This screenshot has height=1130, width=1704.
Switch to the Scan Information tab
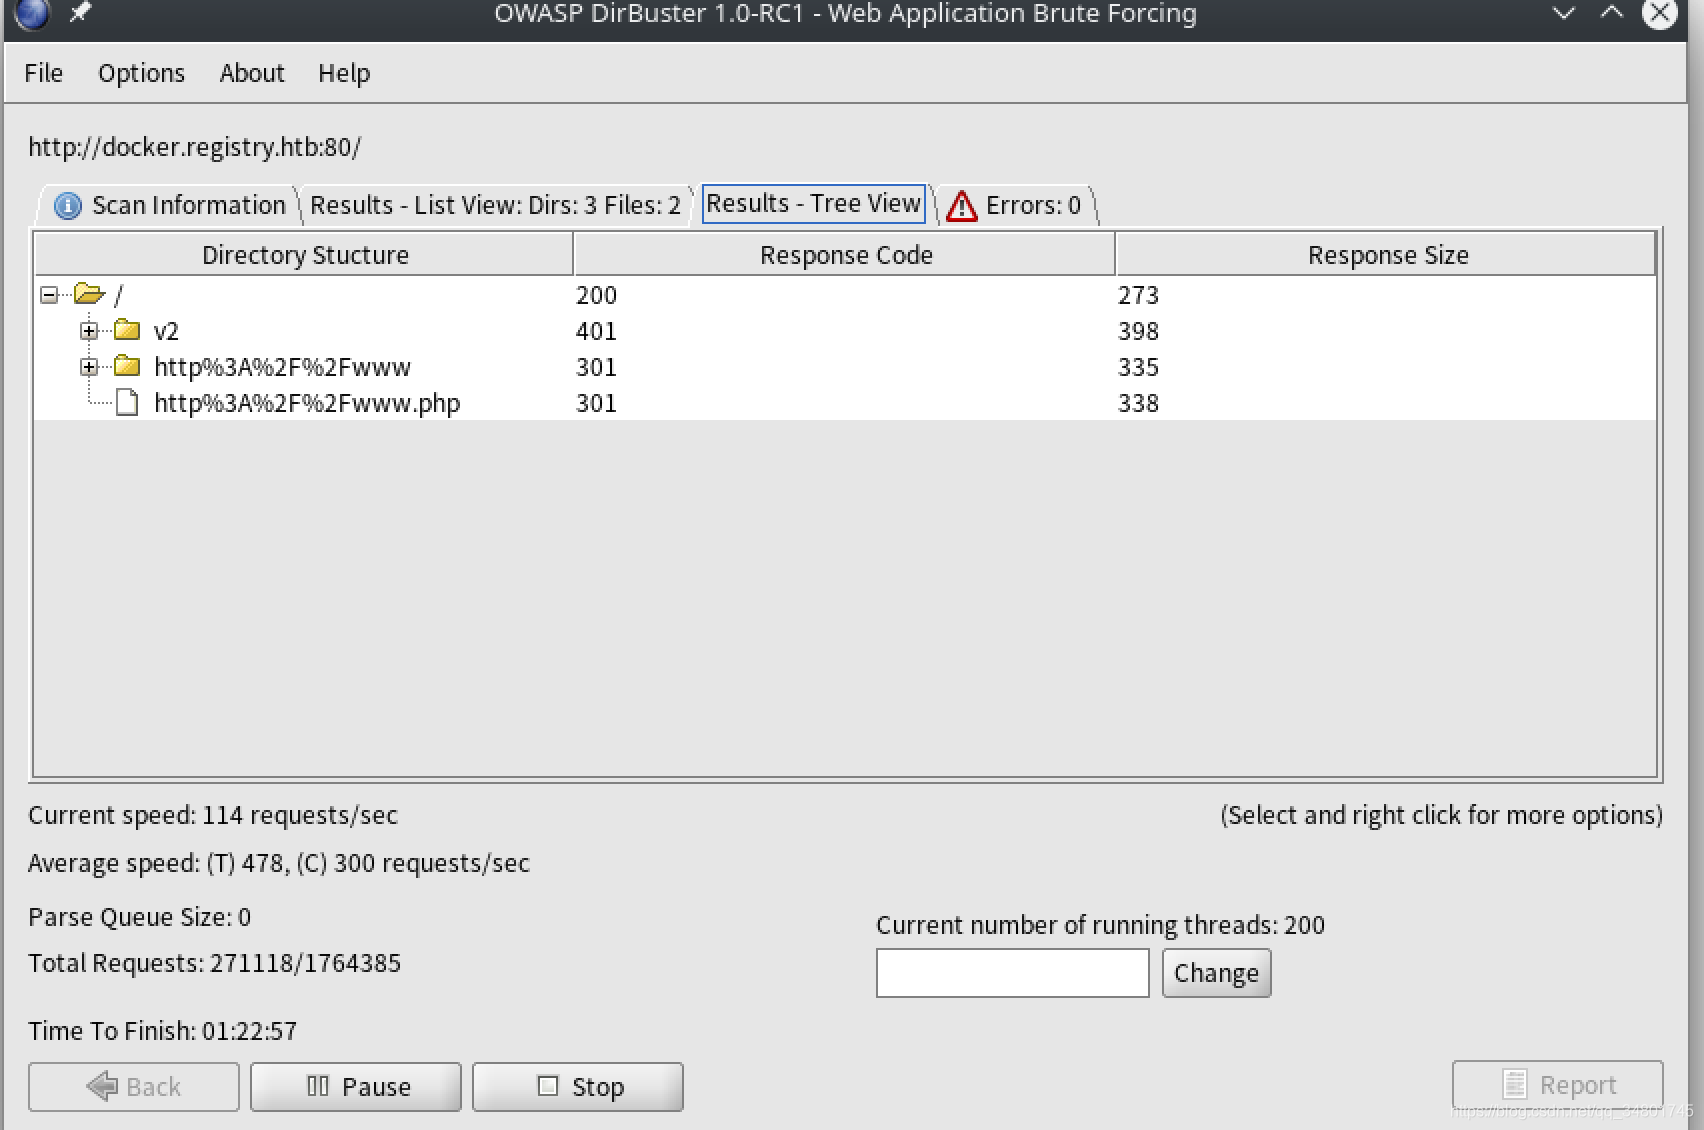pos(169,205)
